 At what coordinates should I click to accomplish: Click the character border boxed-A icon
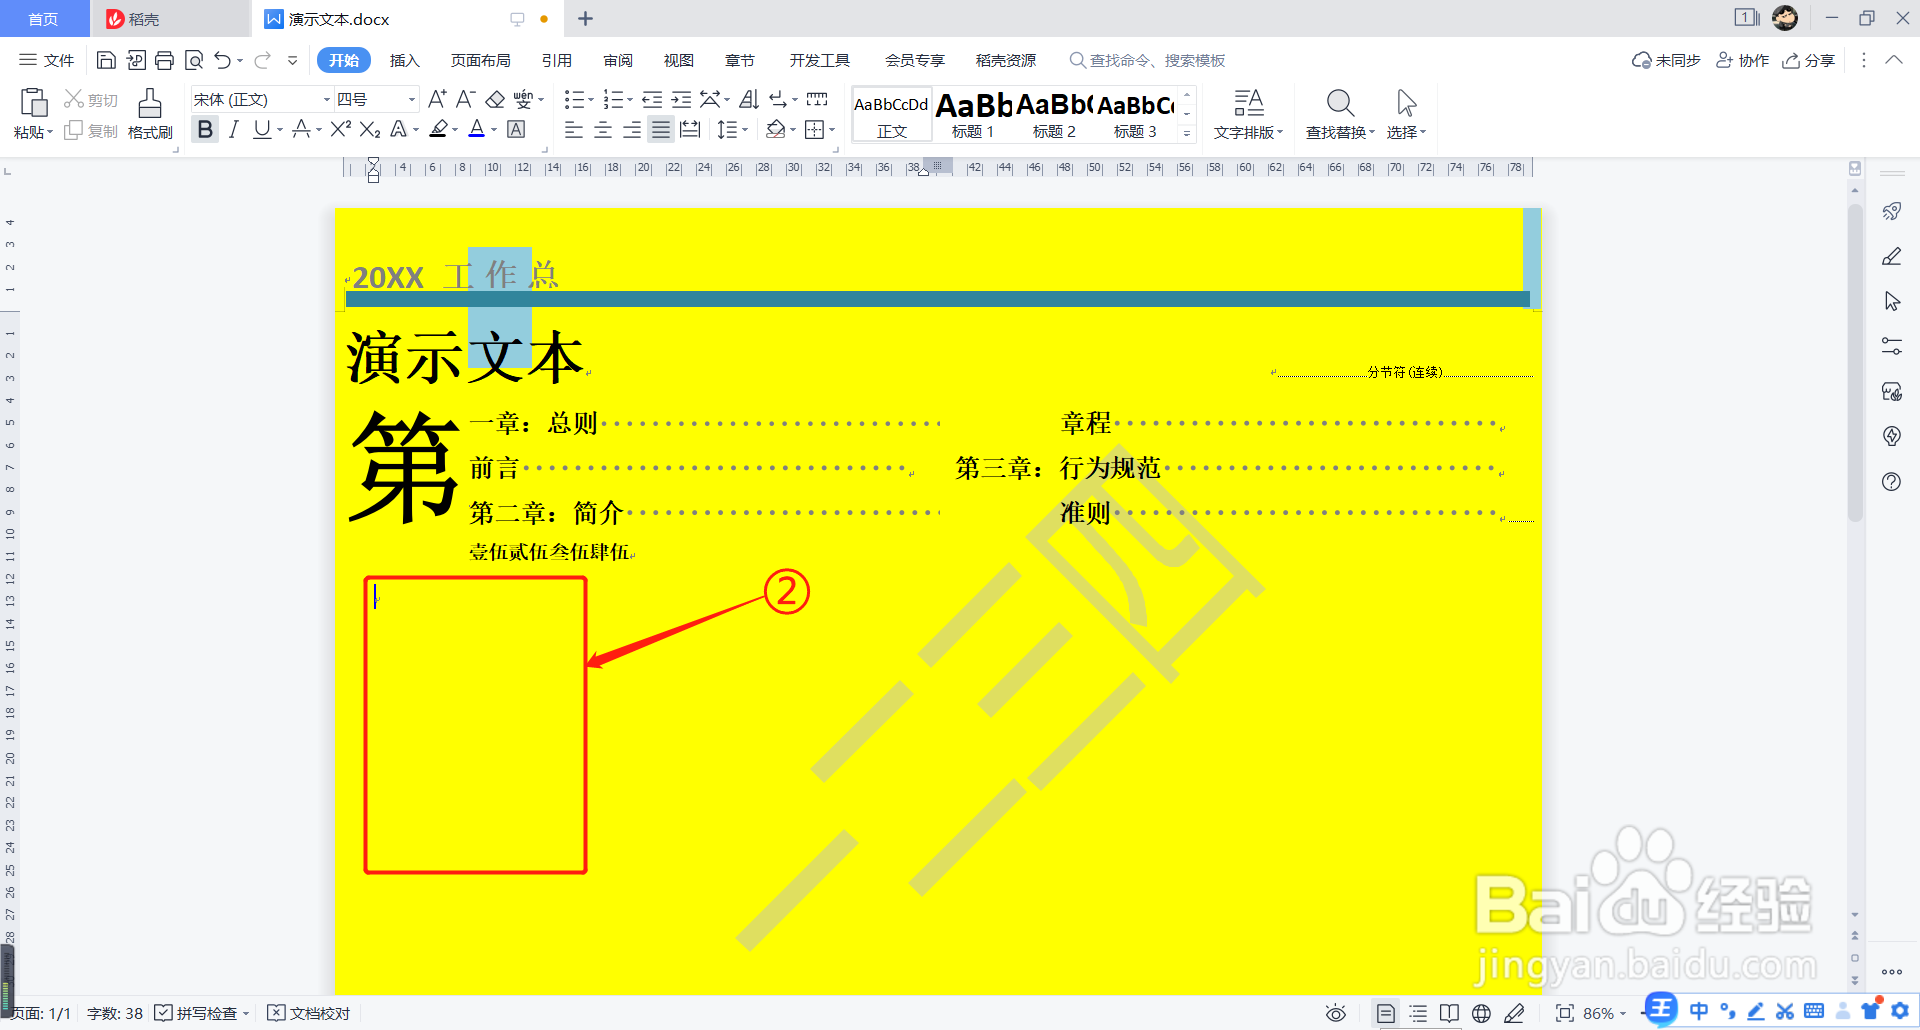tap(516, 129)
